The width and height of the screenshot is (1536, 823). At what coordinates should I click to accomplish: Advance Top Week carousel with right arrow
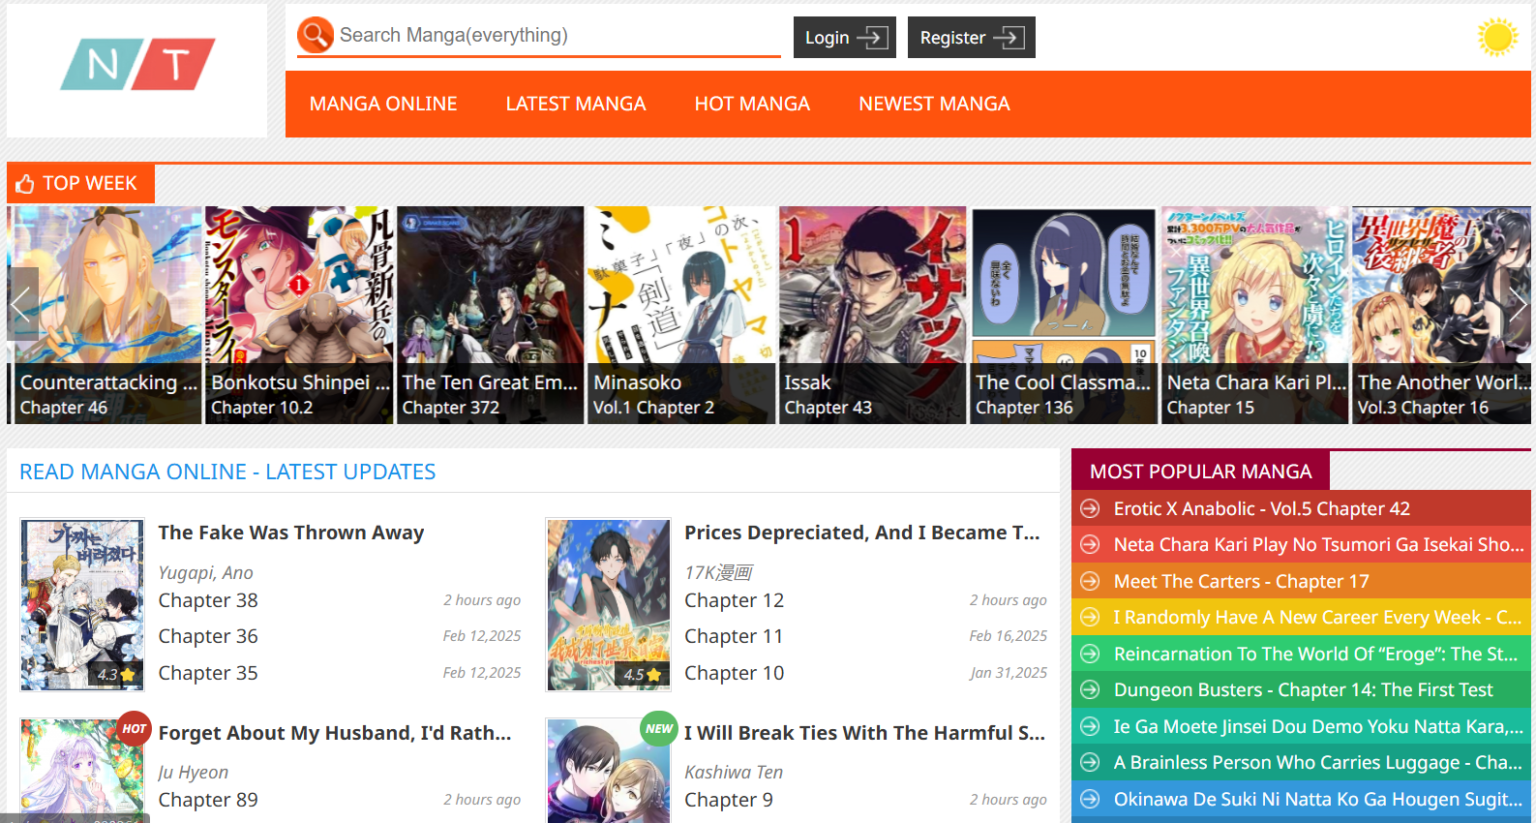(x=1517, y=305)
